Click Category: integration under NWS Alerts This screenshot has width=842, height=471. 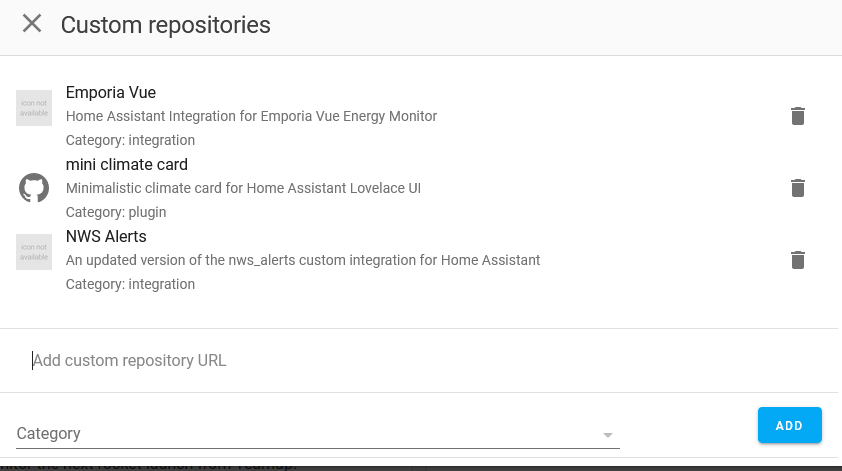(130, 284)
